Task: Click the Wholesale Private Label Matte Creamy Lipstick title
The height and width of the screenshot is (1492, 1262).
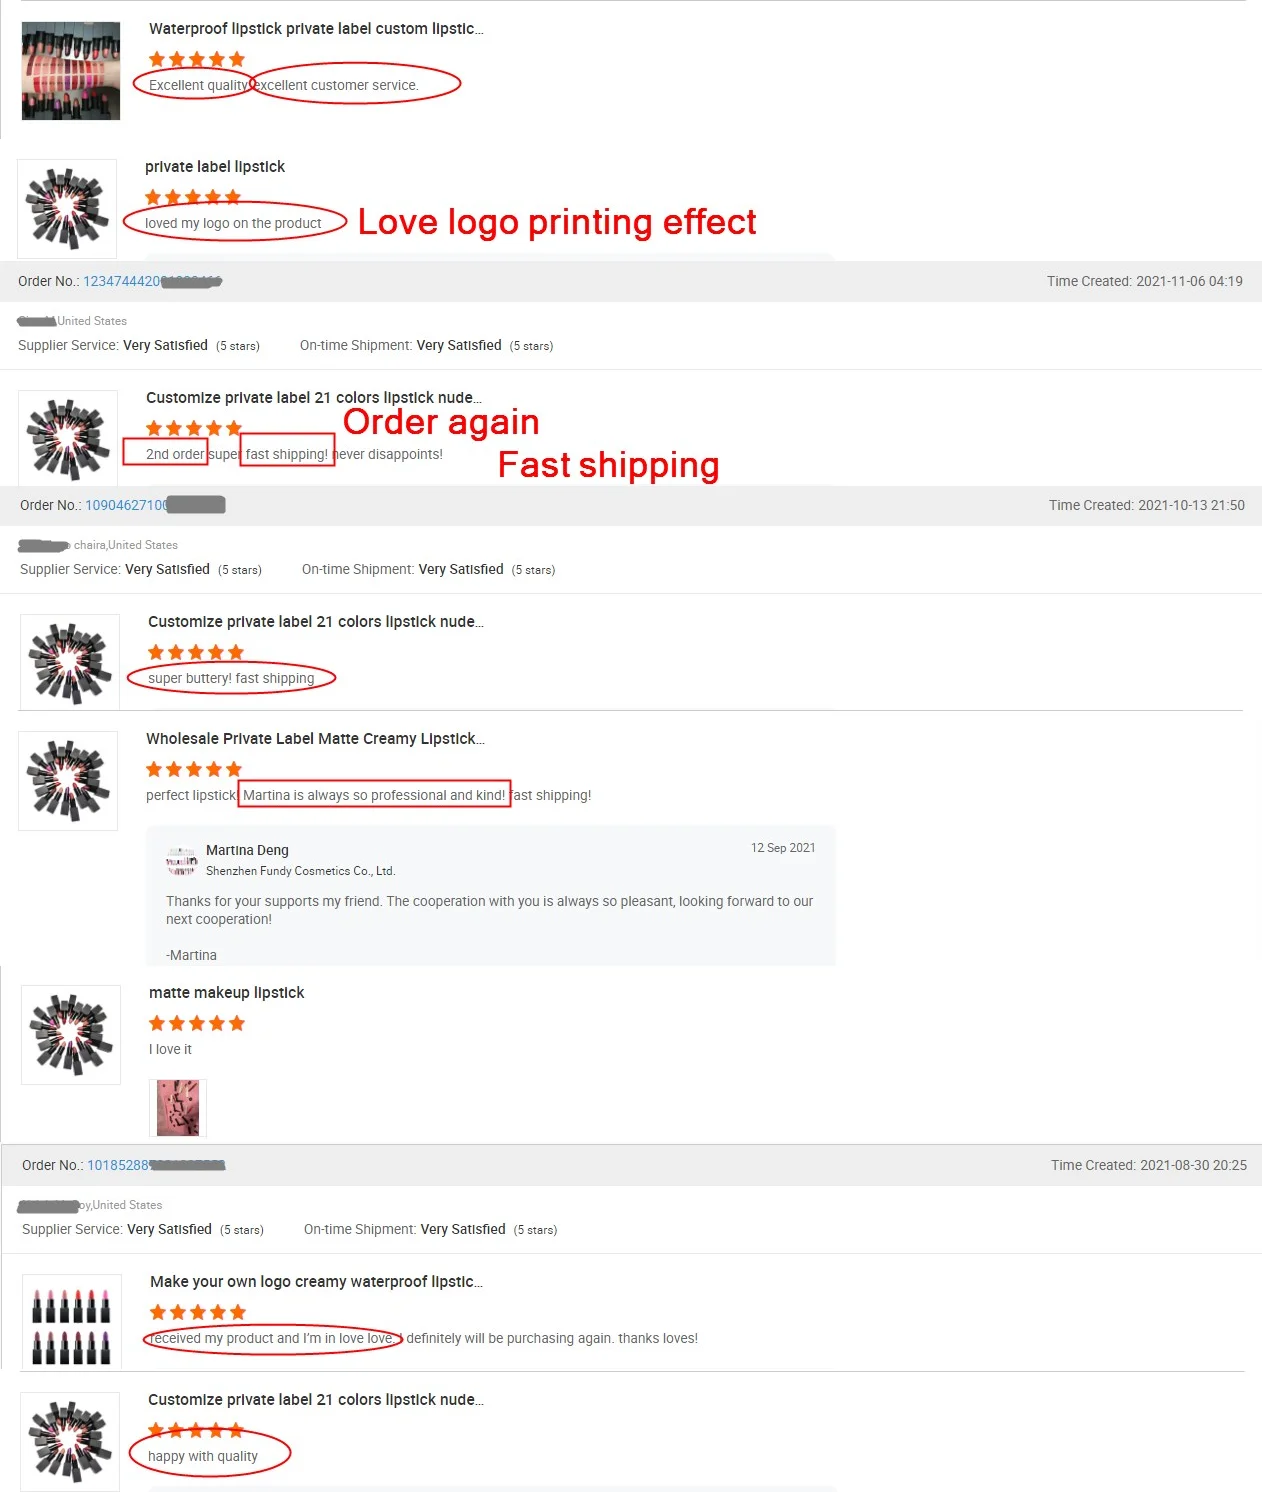Action: point(315,739)
